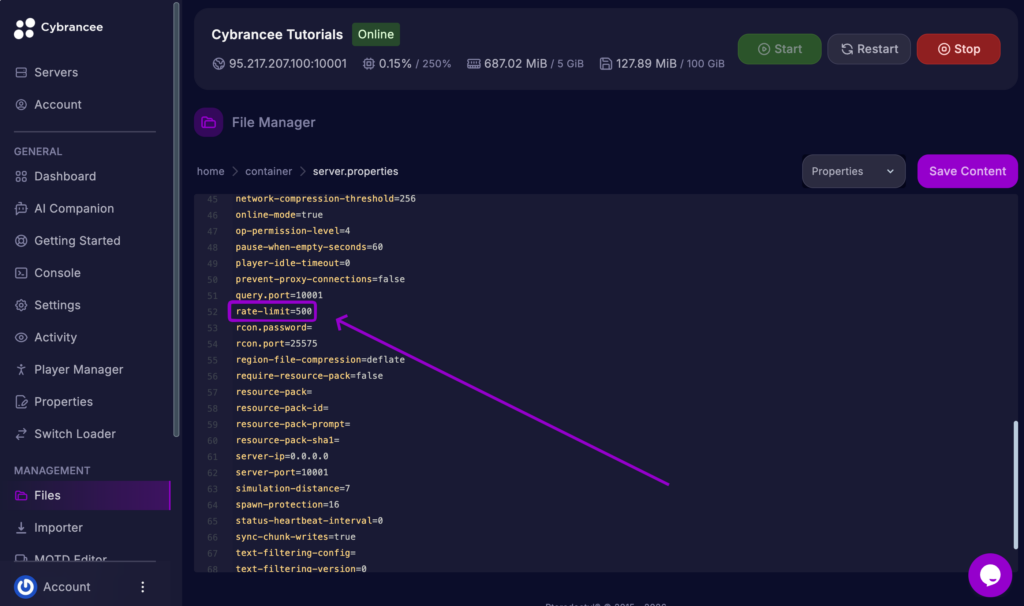Click the disk usage storage icon
Screen dimensions: 1024x606
click(605, 63)
